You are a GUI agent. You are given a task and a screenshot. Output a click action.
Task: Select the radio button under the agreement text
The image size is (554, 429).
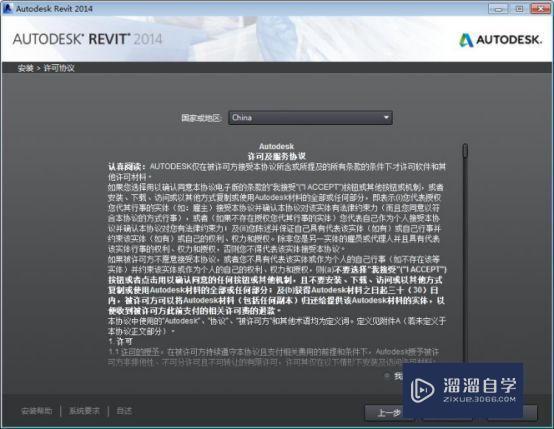click(387, 376)
